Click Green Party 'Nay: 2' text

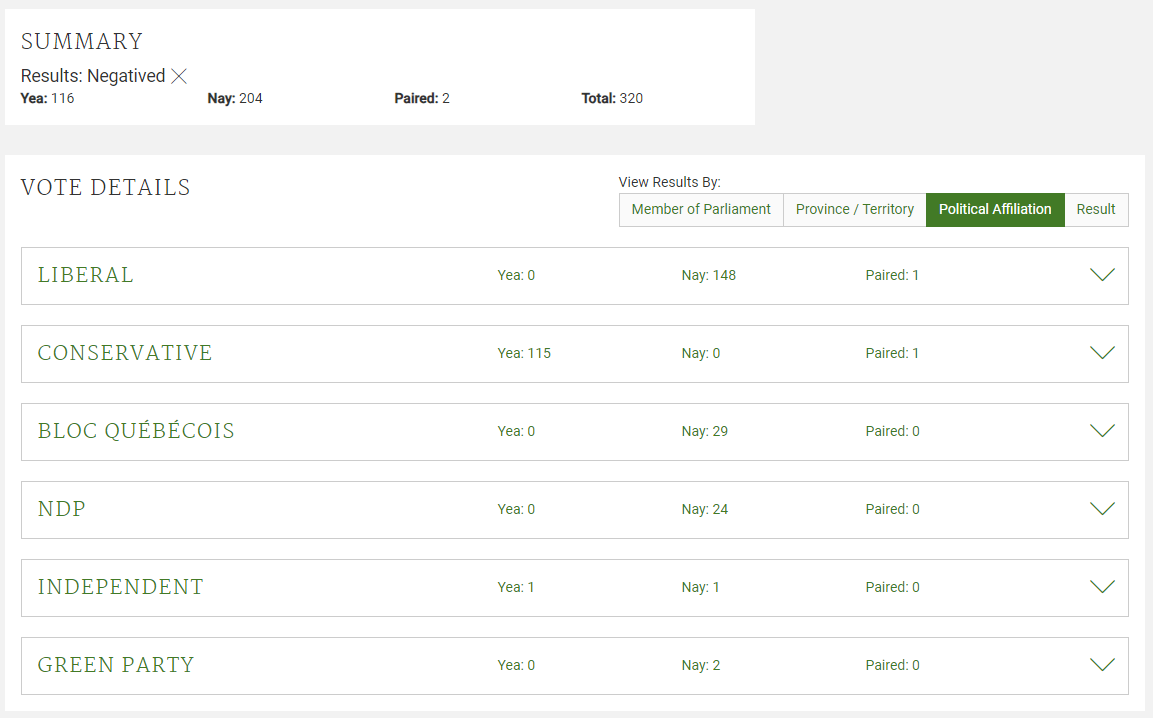pos(701,665)
